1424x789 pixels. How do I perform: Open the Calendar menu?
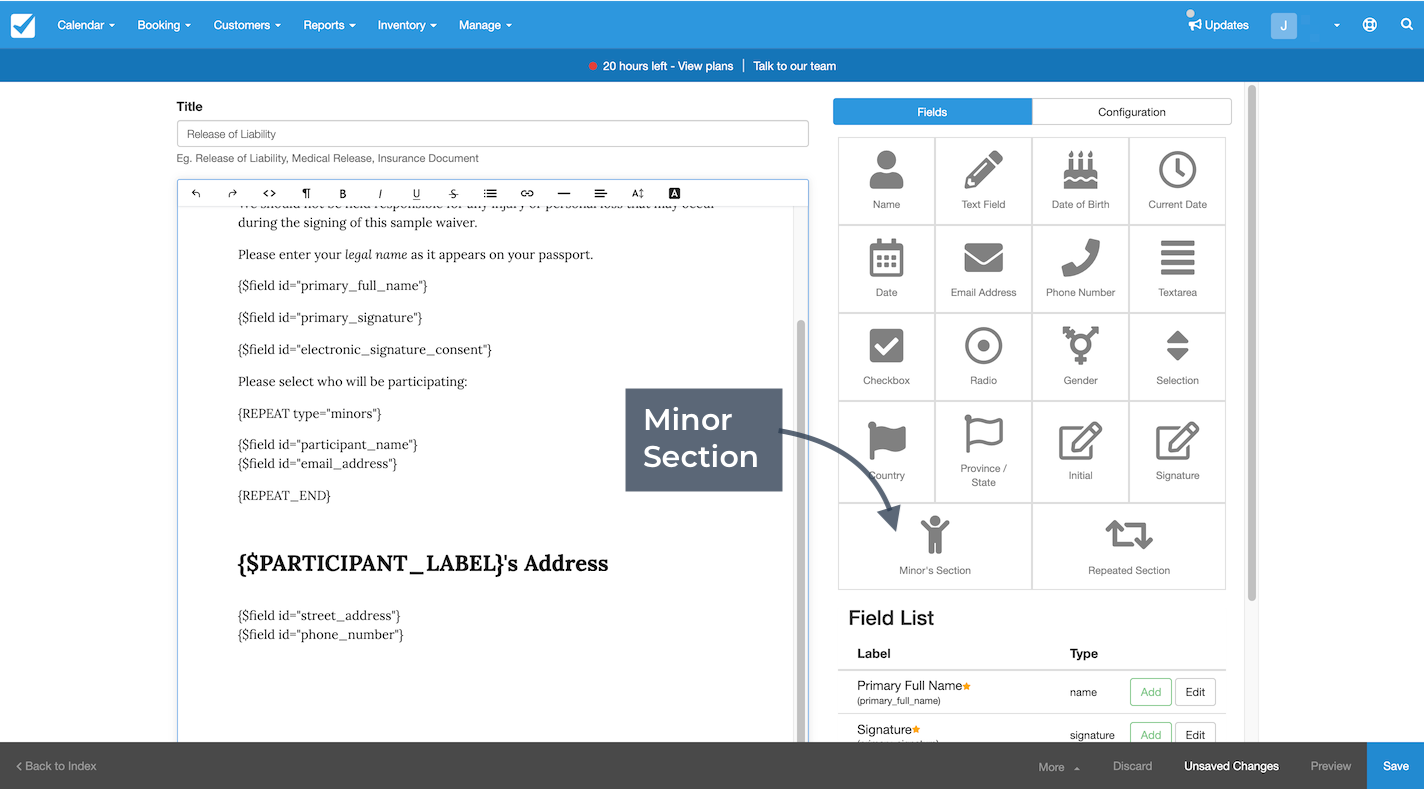(x=86, y=25)
